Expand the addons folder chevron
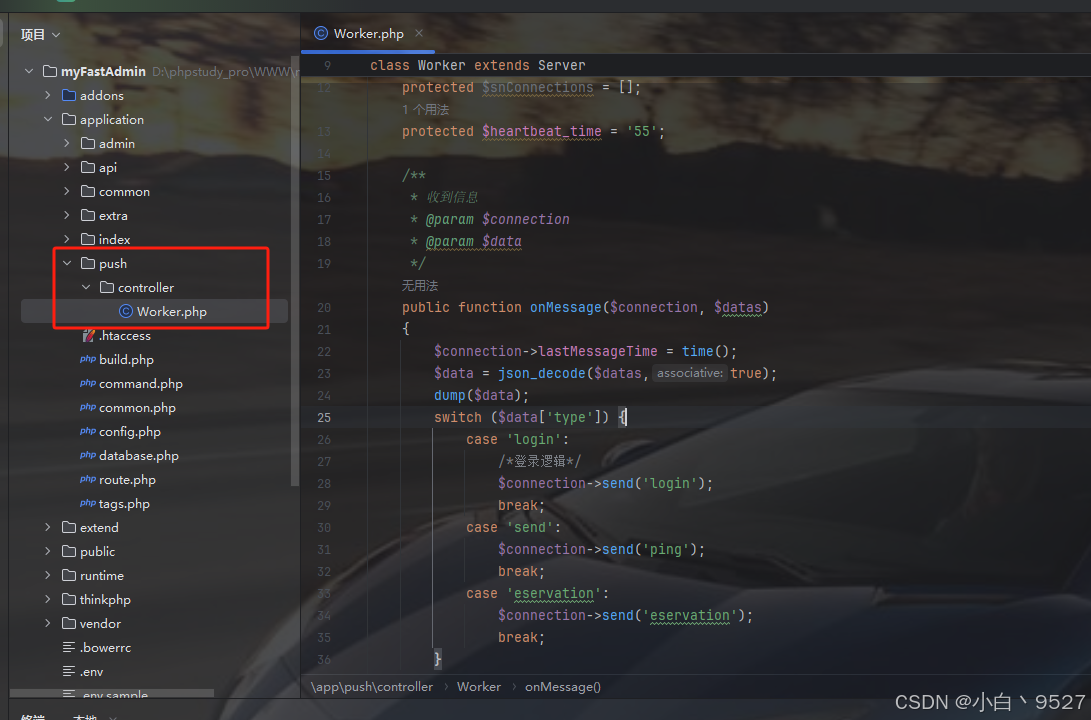Screen dimensions: 1091x720 click(x=48, y=95)
